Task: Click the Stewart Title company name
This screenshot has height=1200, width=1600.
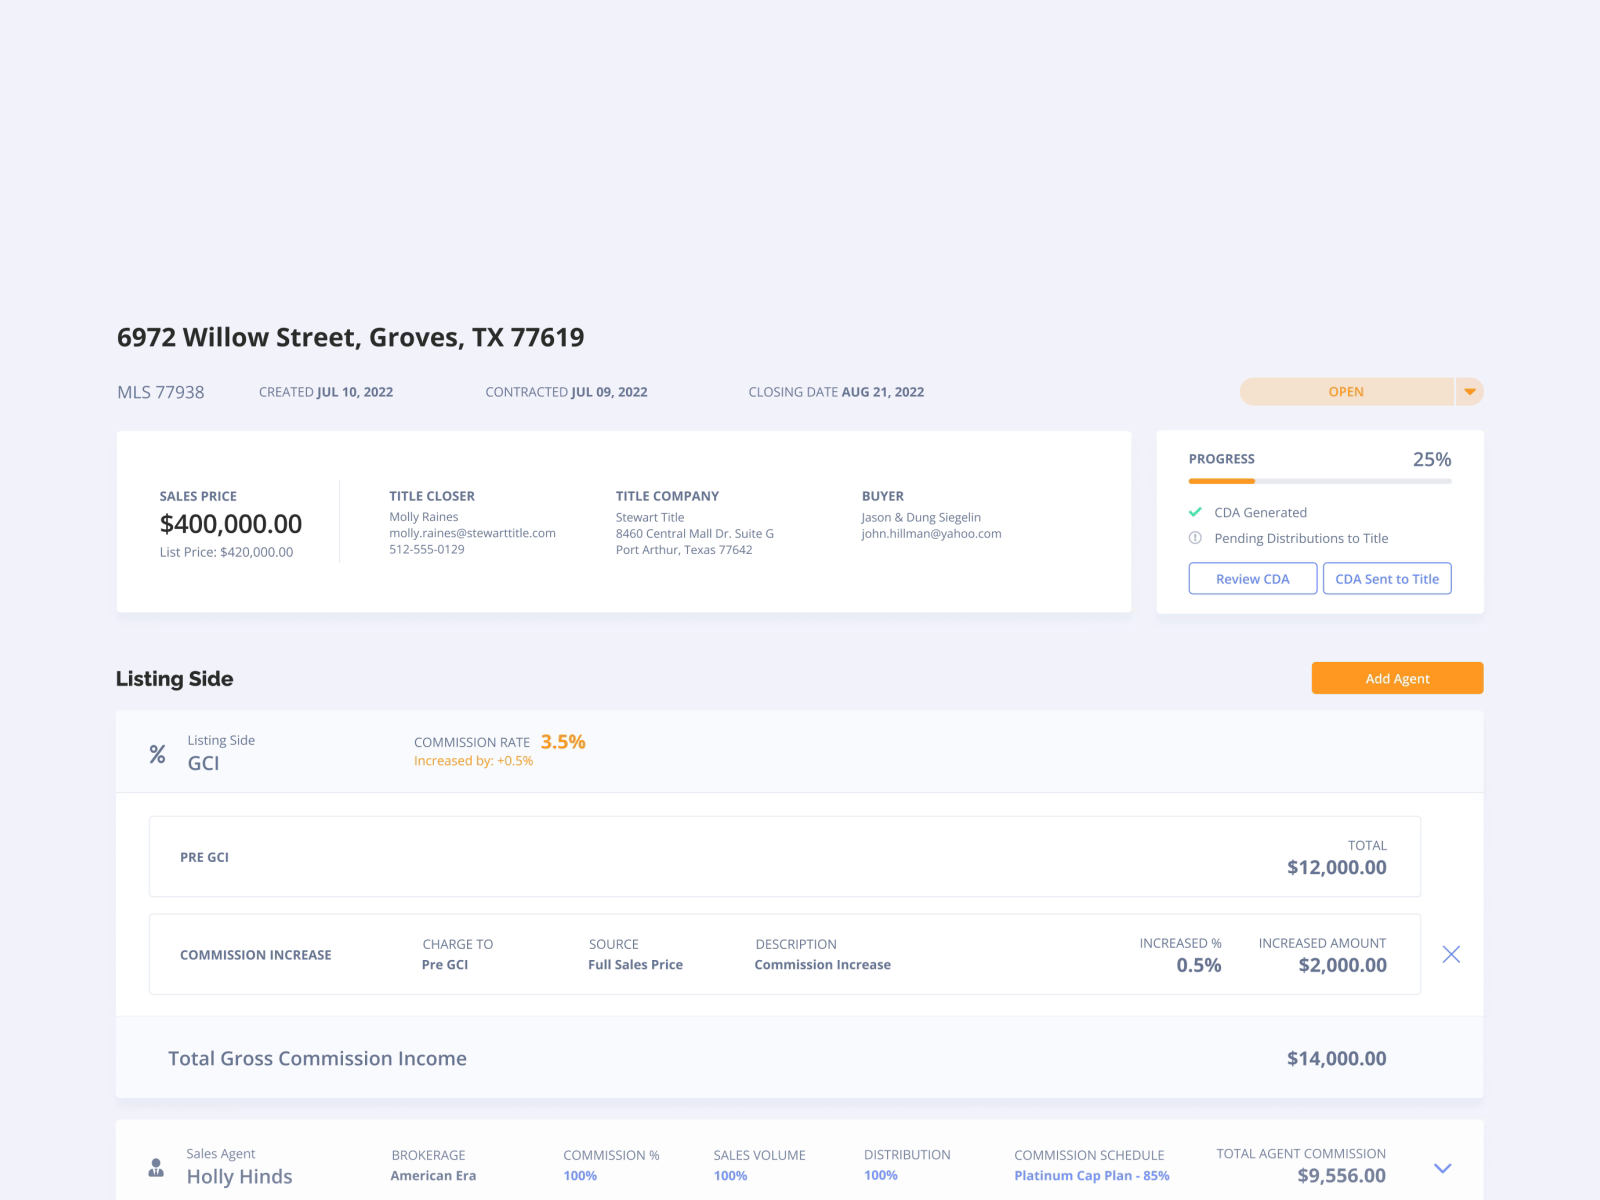Action: click(x=650, y=517)
